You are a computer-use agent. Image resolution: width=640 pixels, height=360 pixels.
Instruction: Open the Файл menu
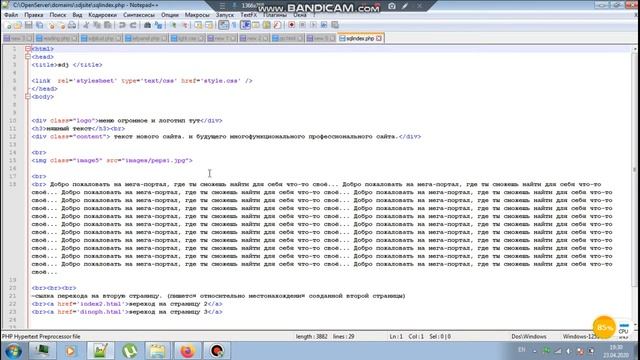point(11,15)
